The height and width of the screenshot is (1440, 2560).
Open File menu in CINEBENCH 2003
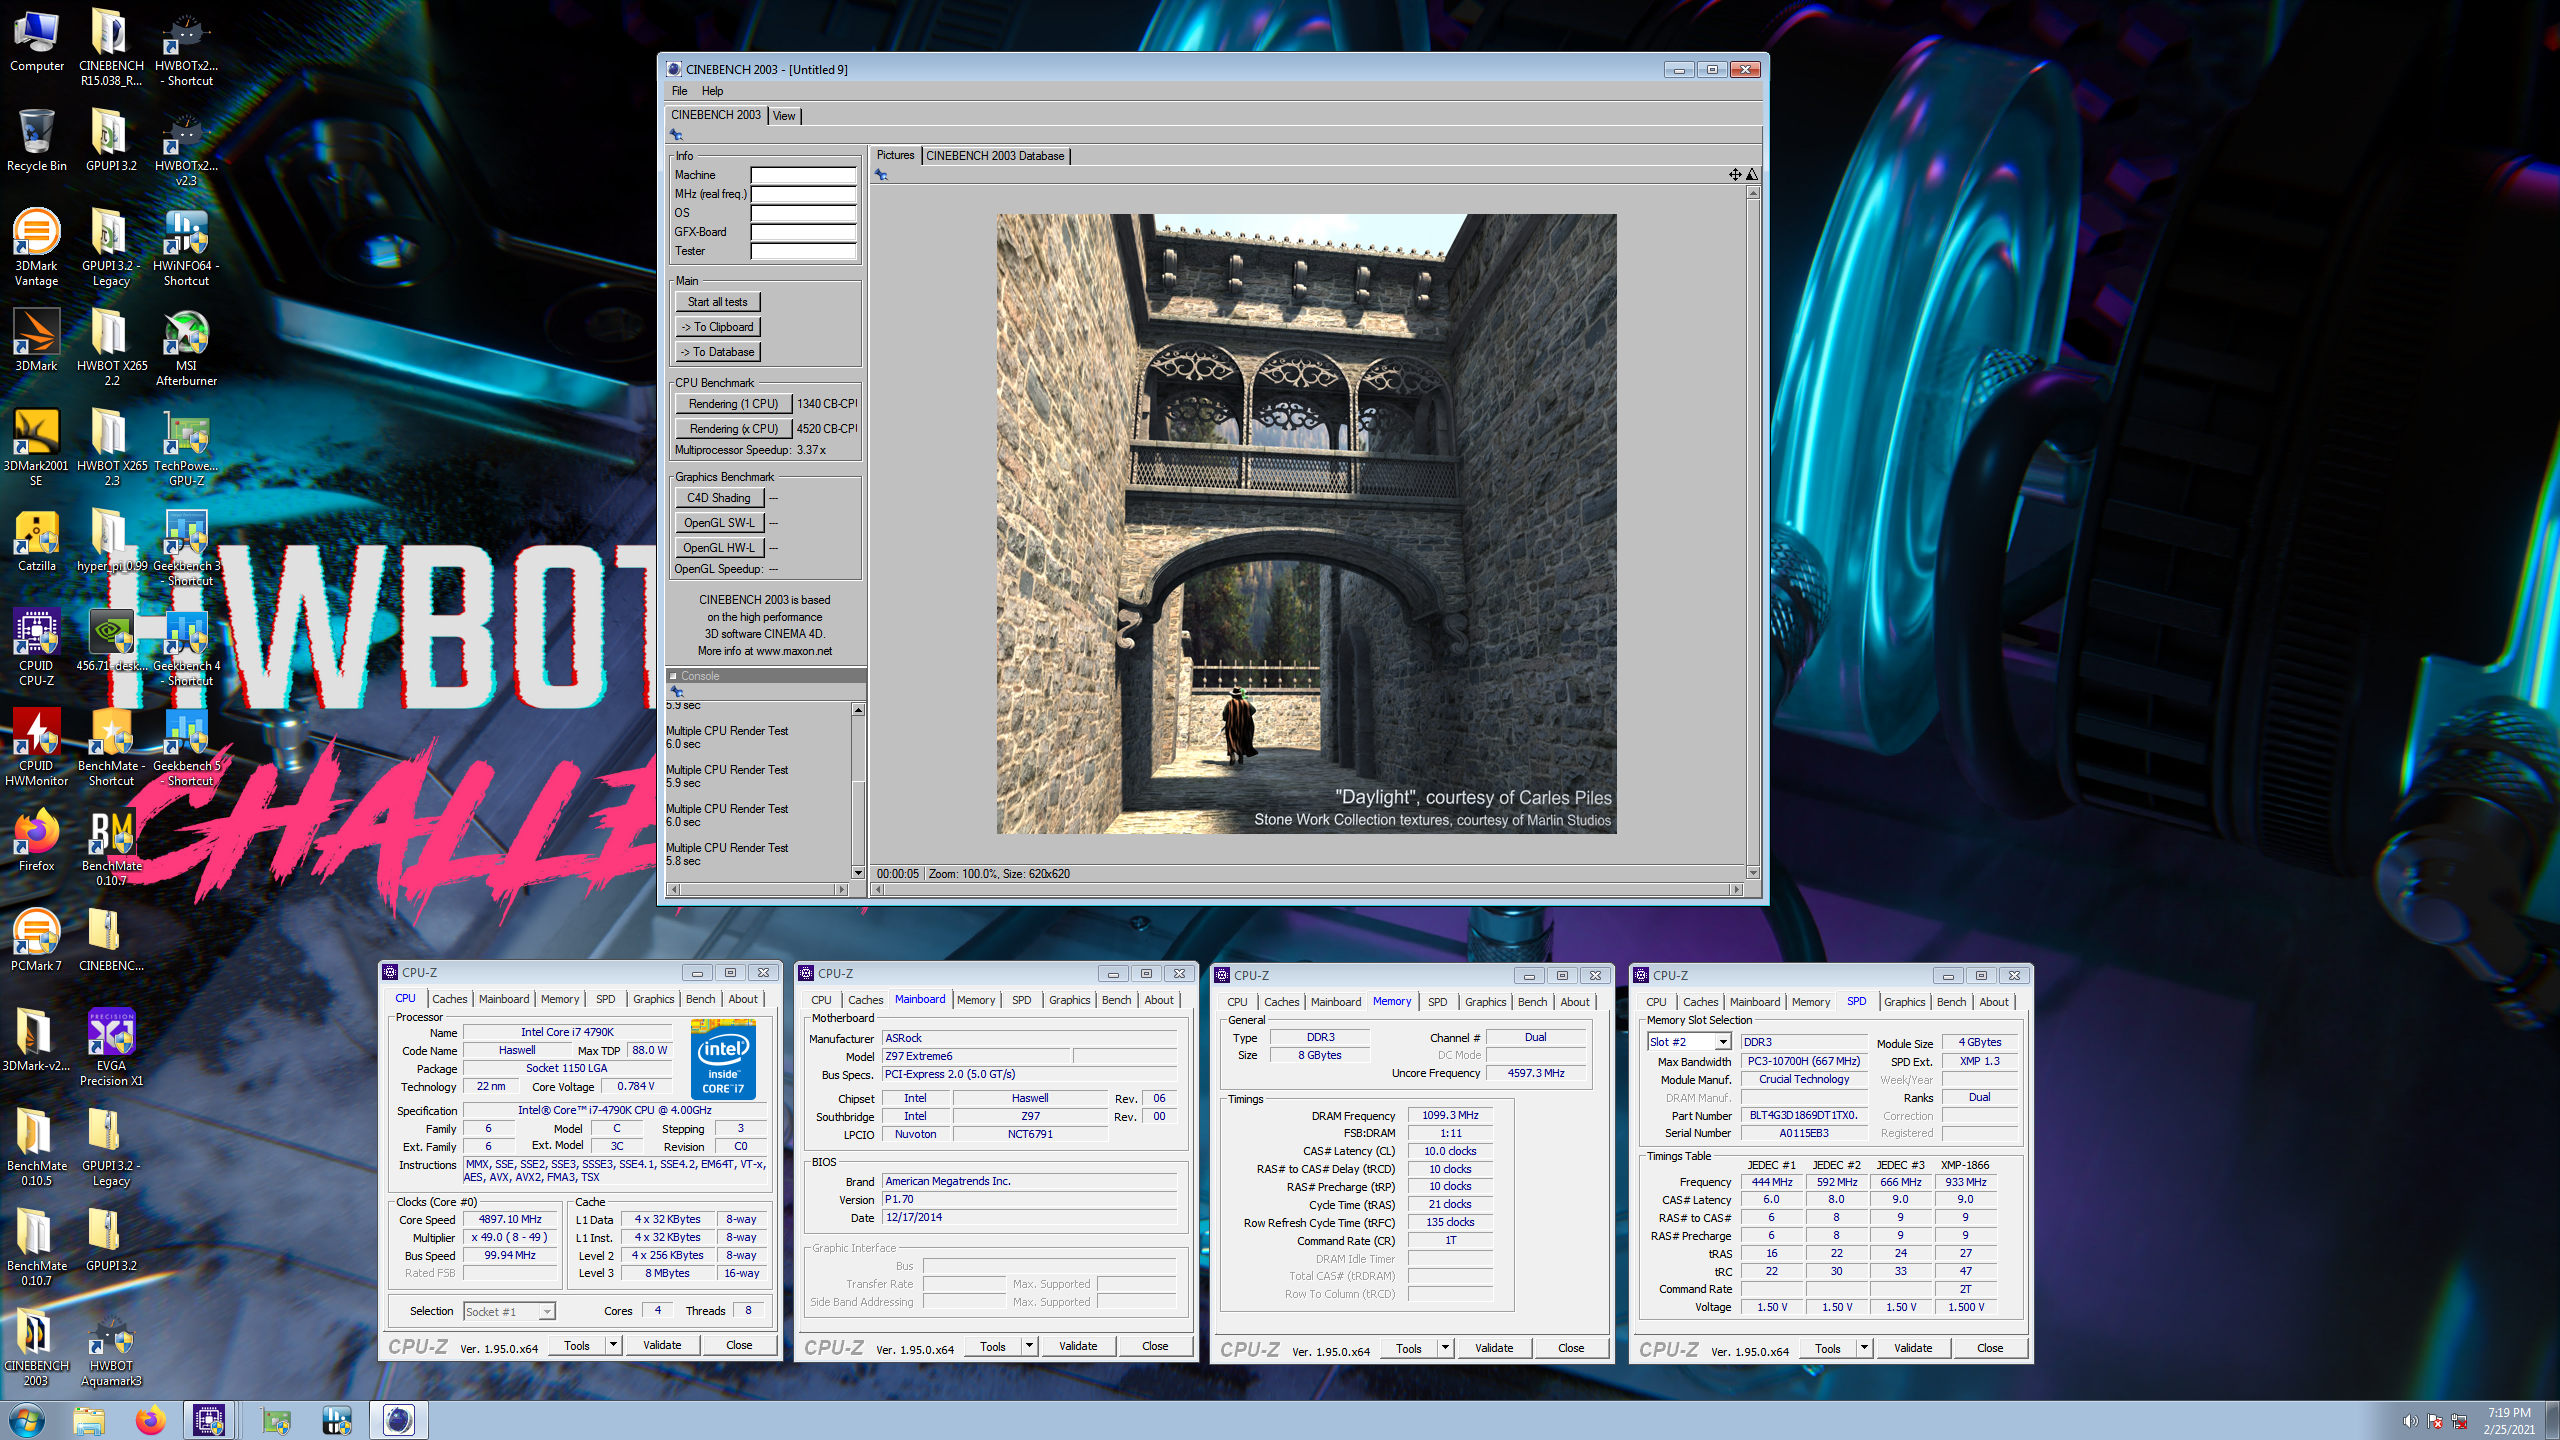(679, 91)
